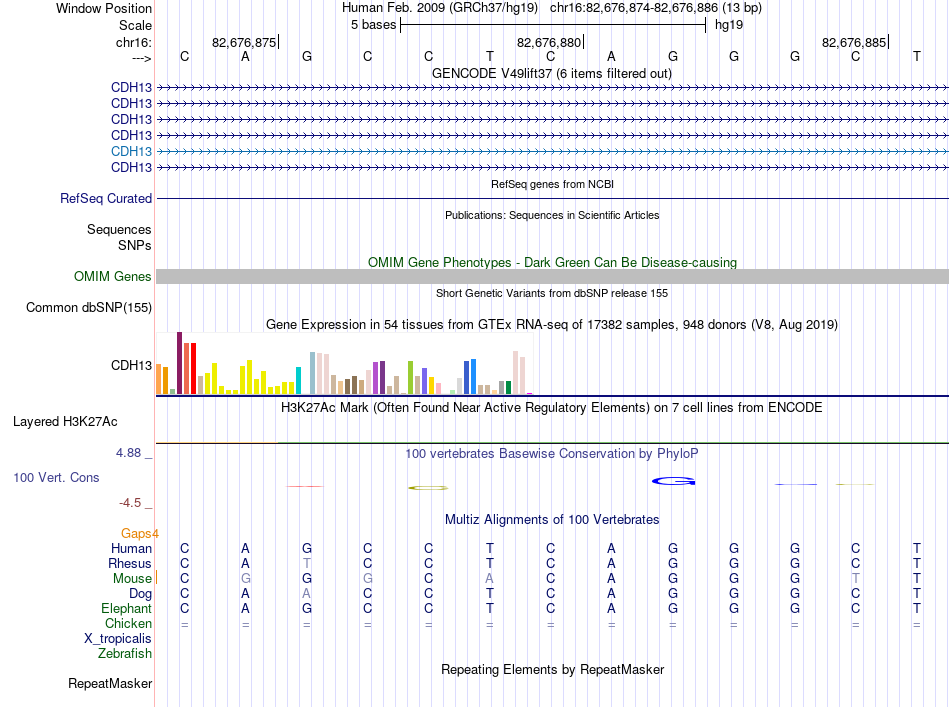Screen dimensions: 950x707
Task: Click the RepeatMasker track label
Action: click(110, 683)
